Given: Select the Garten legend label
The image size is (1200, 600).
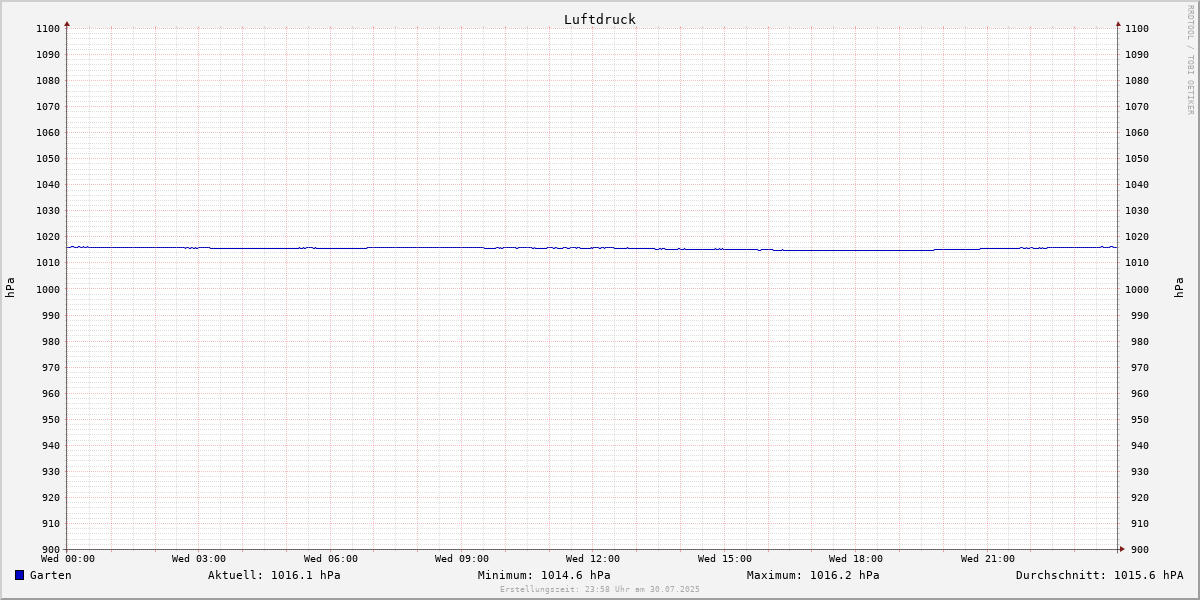Looking at the screenshot, I should (x=50, y=575).
